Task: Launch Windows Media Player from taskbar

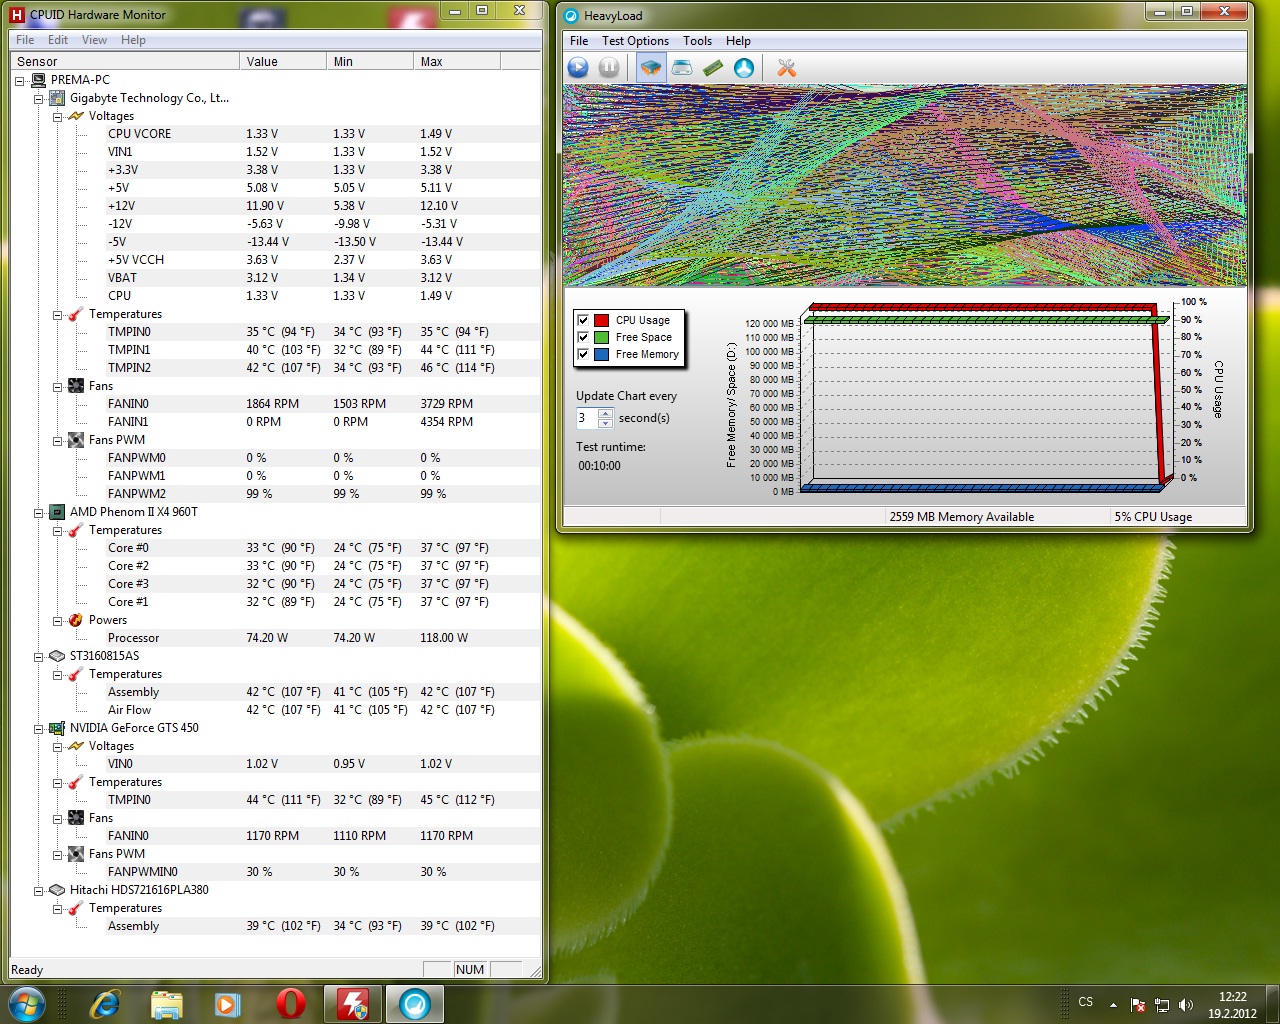Action: pos(228,1003)
